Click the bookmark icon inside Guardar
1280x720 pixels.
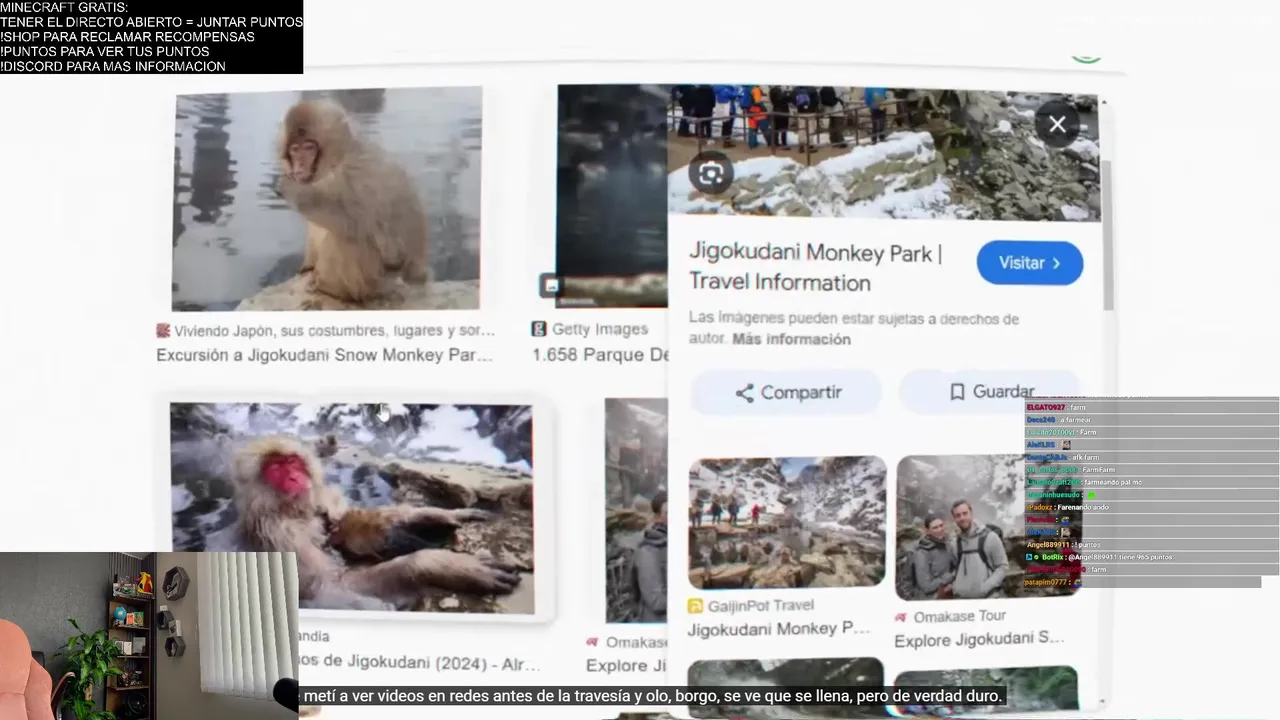point(957,392)
